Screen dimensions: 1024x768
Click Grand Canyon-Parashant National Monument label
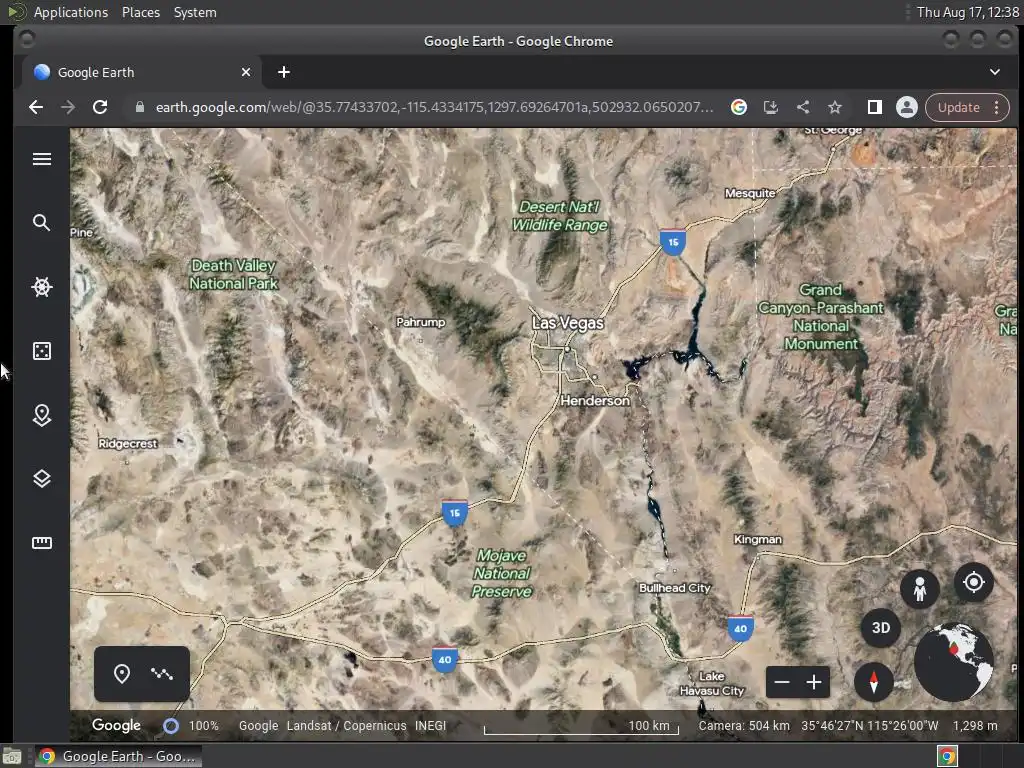click(821, 317)
